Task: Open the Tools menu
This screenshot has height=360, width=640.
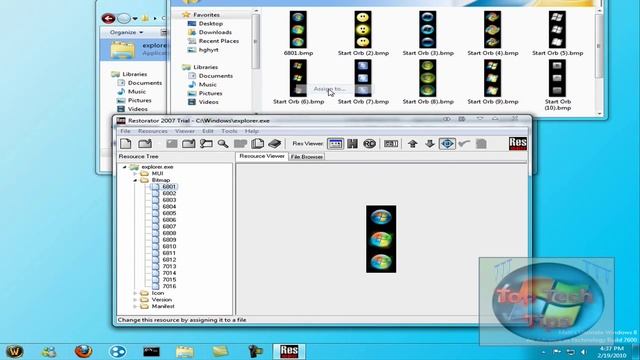Action: 229,131
